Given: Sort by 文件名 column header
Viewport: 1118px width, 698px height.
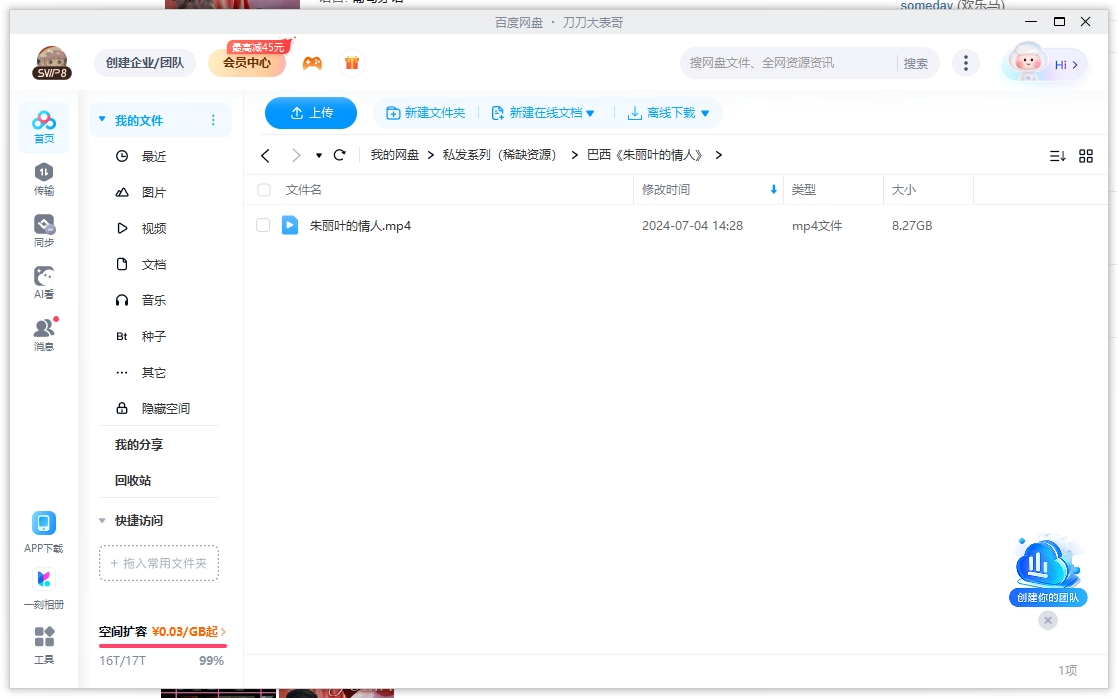Looking at the screenshot, I should coord(304,190).
